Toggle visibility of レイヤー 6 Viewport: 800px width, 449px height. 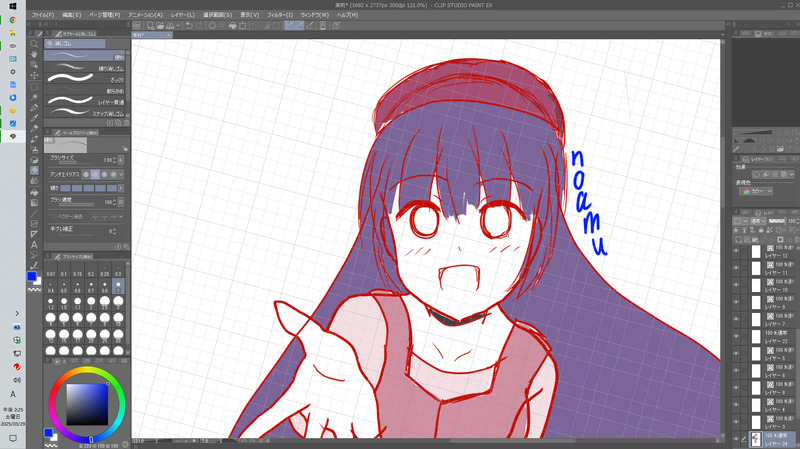[x=736, y=370]
